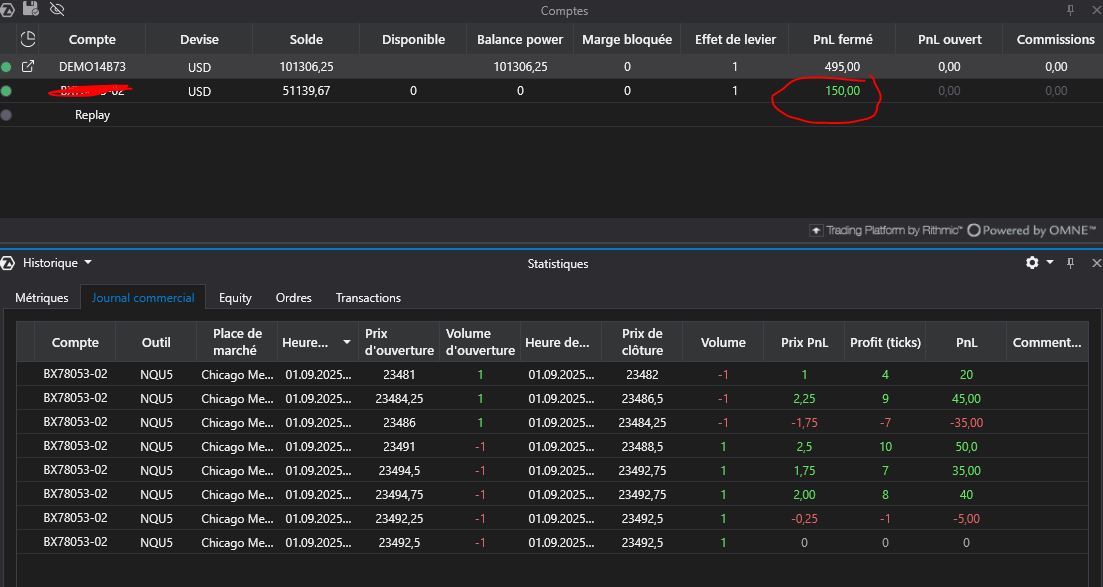Expand the Historique dropdown
The height and width of the screenshot is (587, 1103).
click(x=88, y=263)
